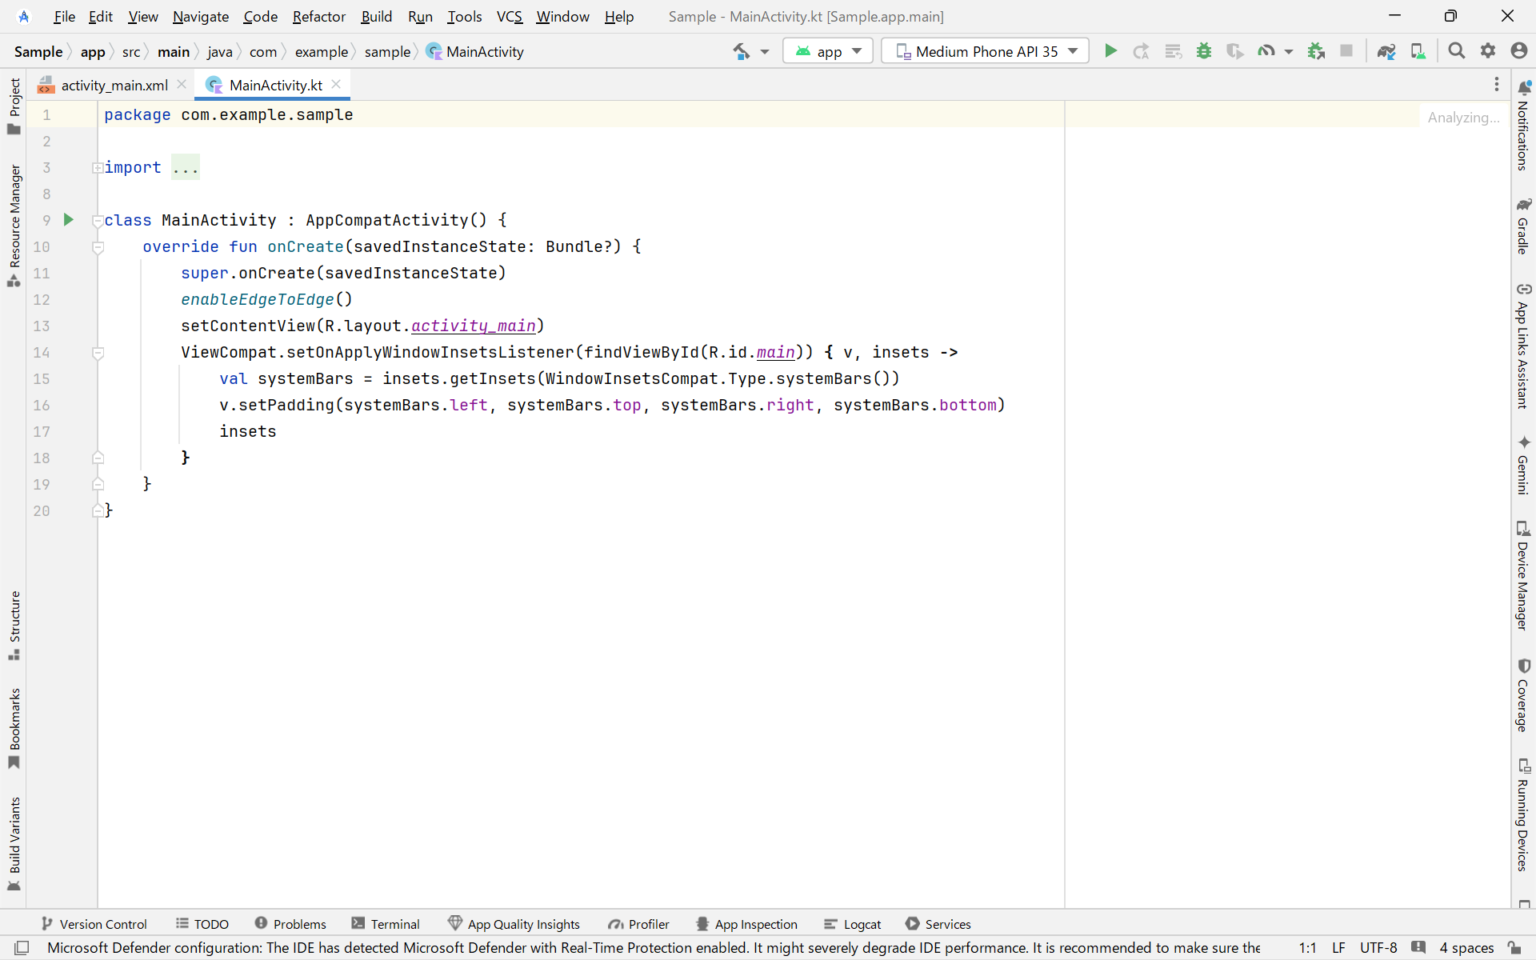Open the Medium Phone API 35 device selector
The height and width of the screenshot is (960, 1536).
984,50
